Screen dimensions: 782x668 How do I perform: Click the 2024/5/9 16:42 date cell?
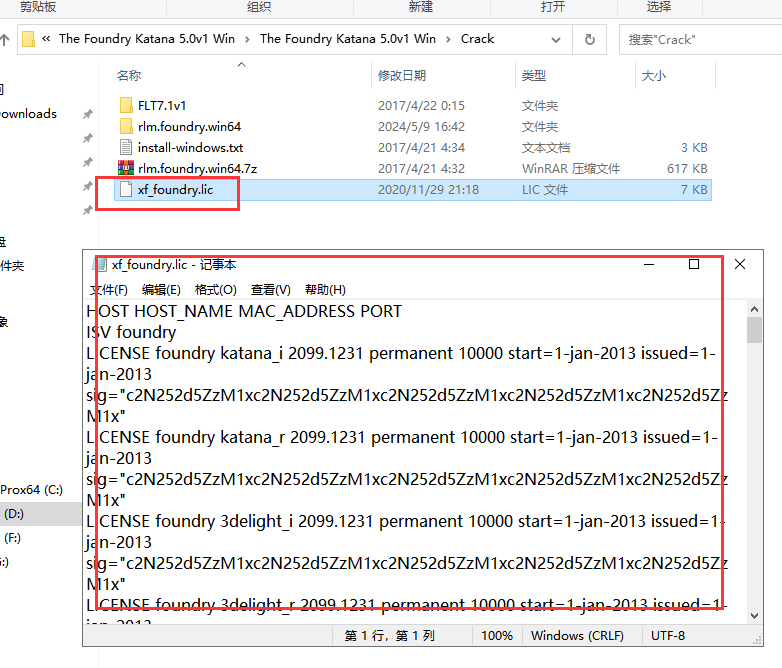(421, 127)
